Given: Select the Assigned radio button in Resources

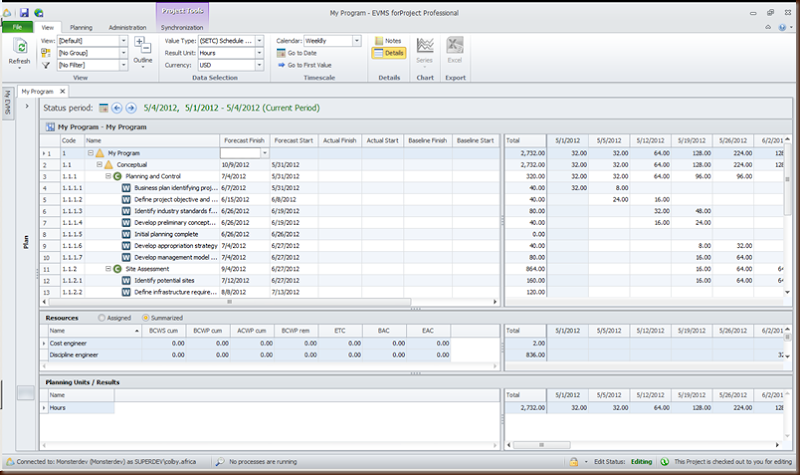Looking at the screenshot, I should coord(100,317).
